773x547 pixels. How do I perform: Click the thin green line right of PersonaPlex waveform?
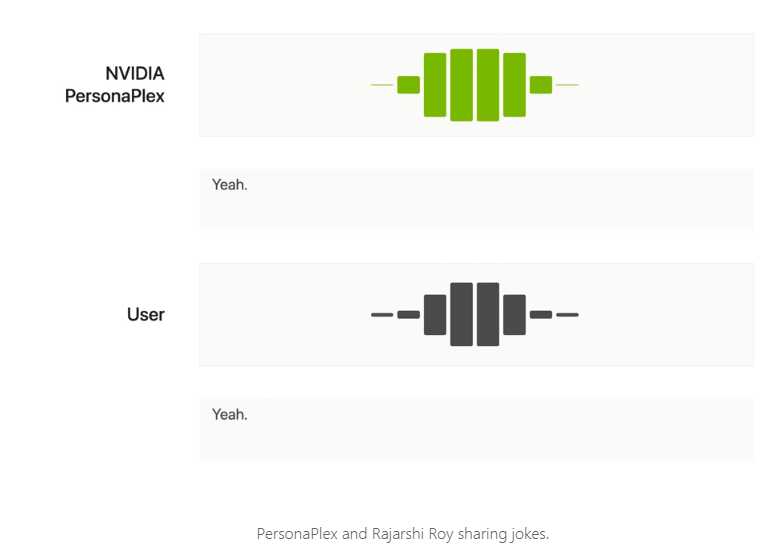[x=567, y=85]
